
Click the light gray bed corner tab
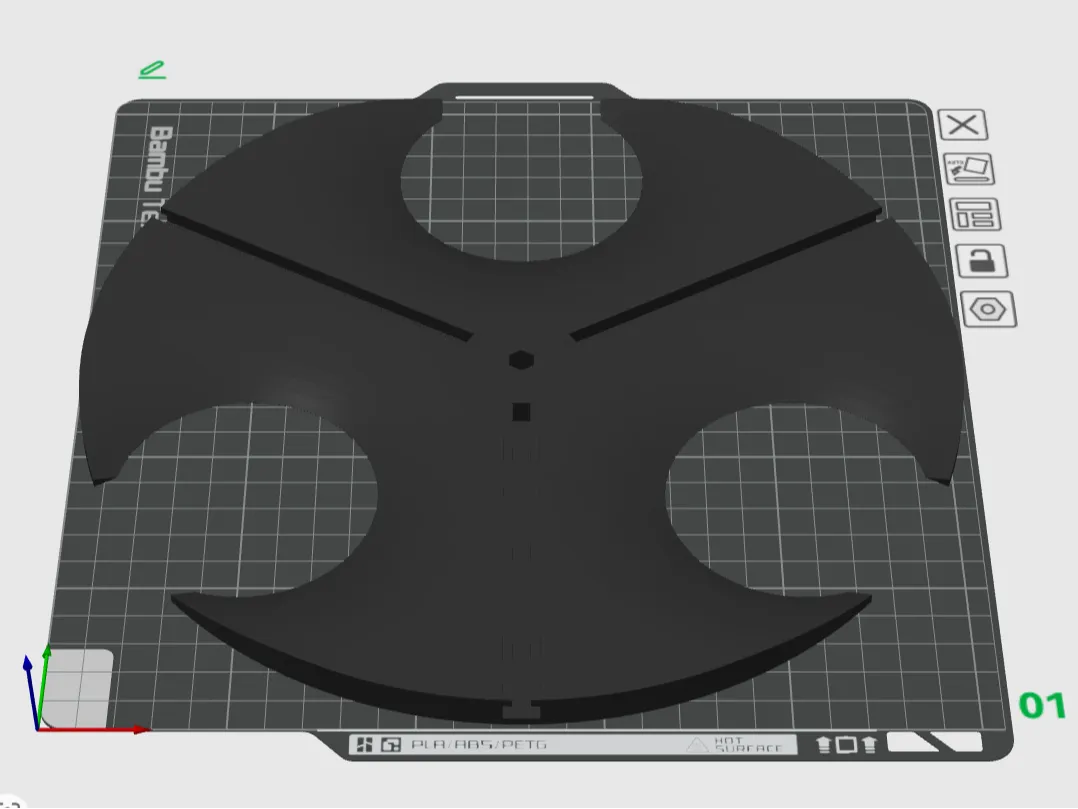(76, 687)
